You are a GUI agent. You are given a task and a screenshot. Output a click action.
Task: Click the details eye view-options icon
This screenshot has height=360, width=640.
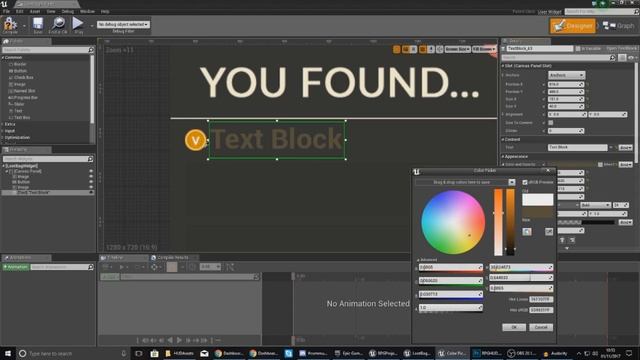[631, 58]
